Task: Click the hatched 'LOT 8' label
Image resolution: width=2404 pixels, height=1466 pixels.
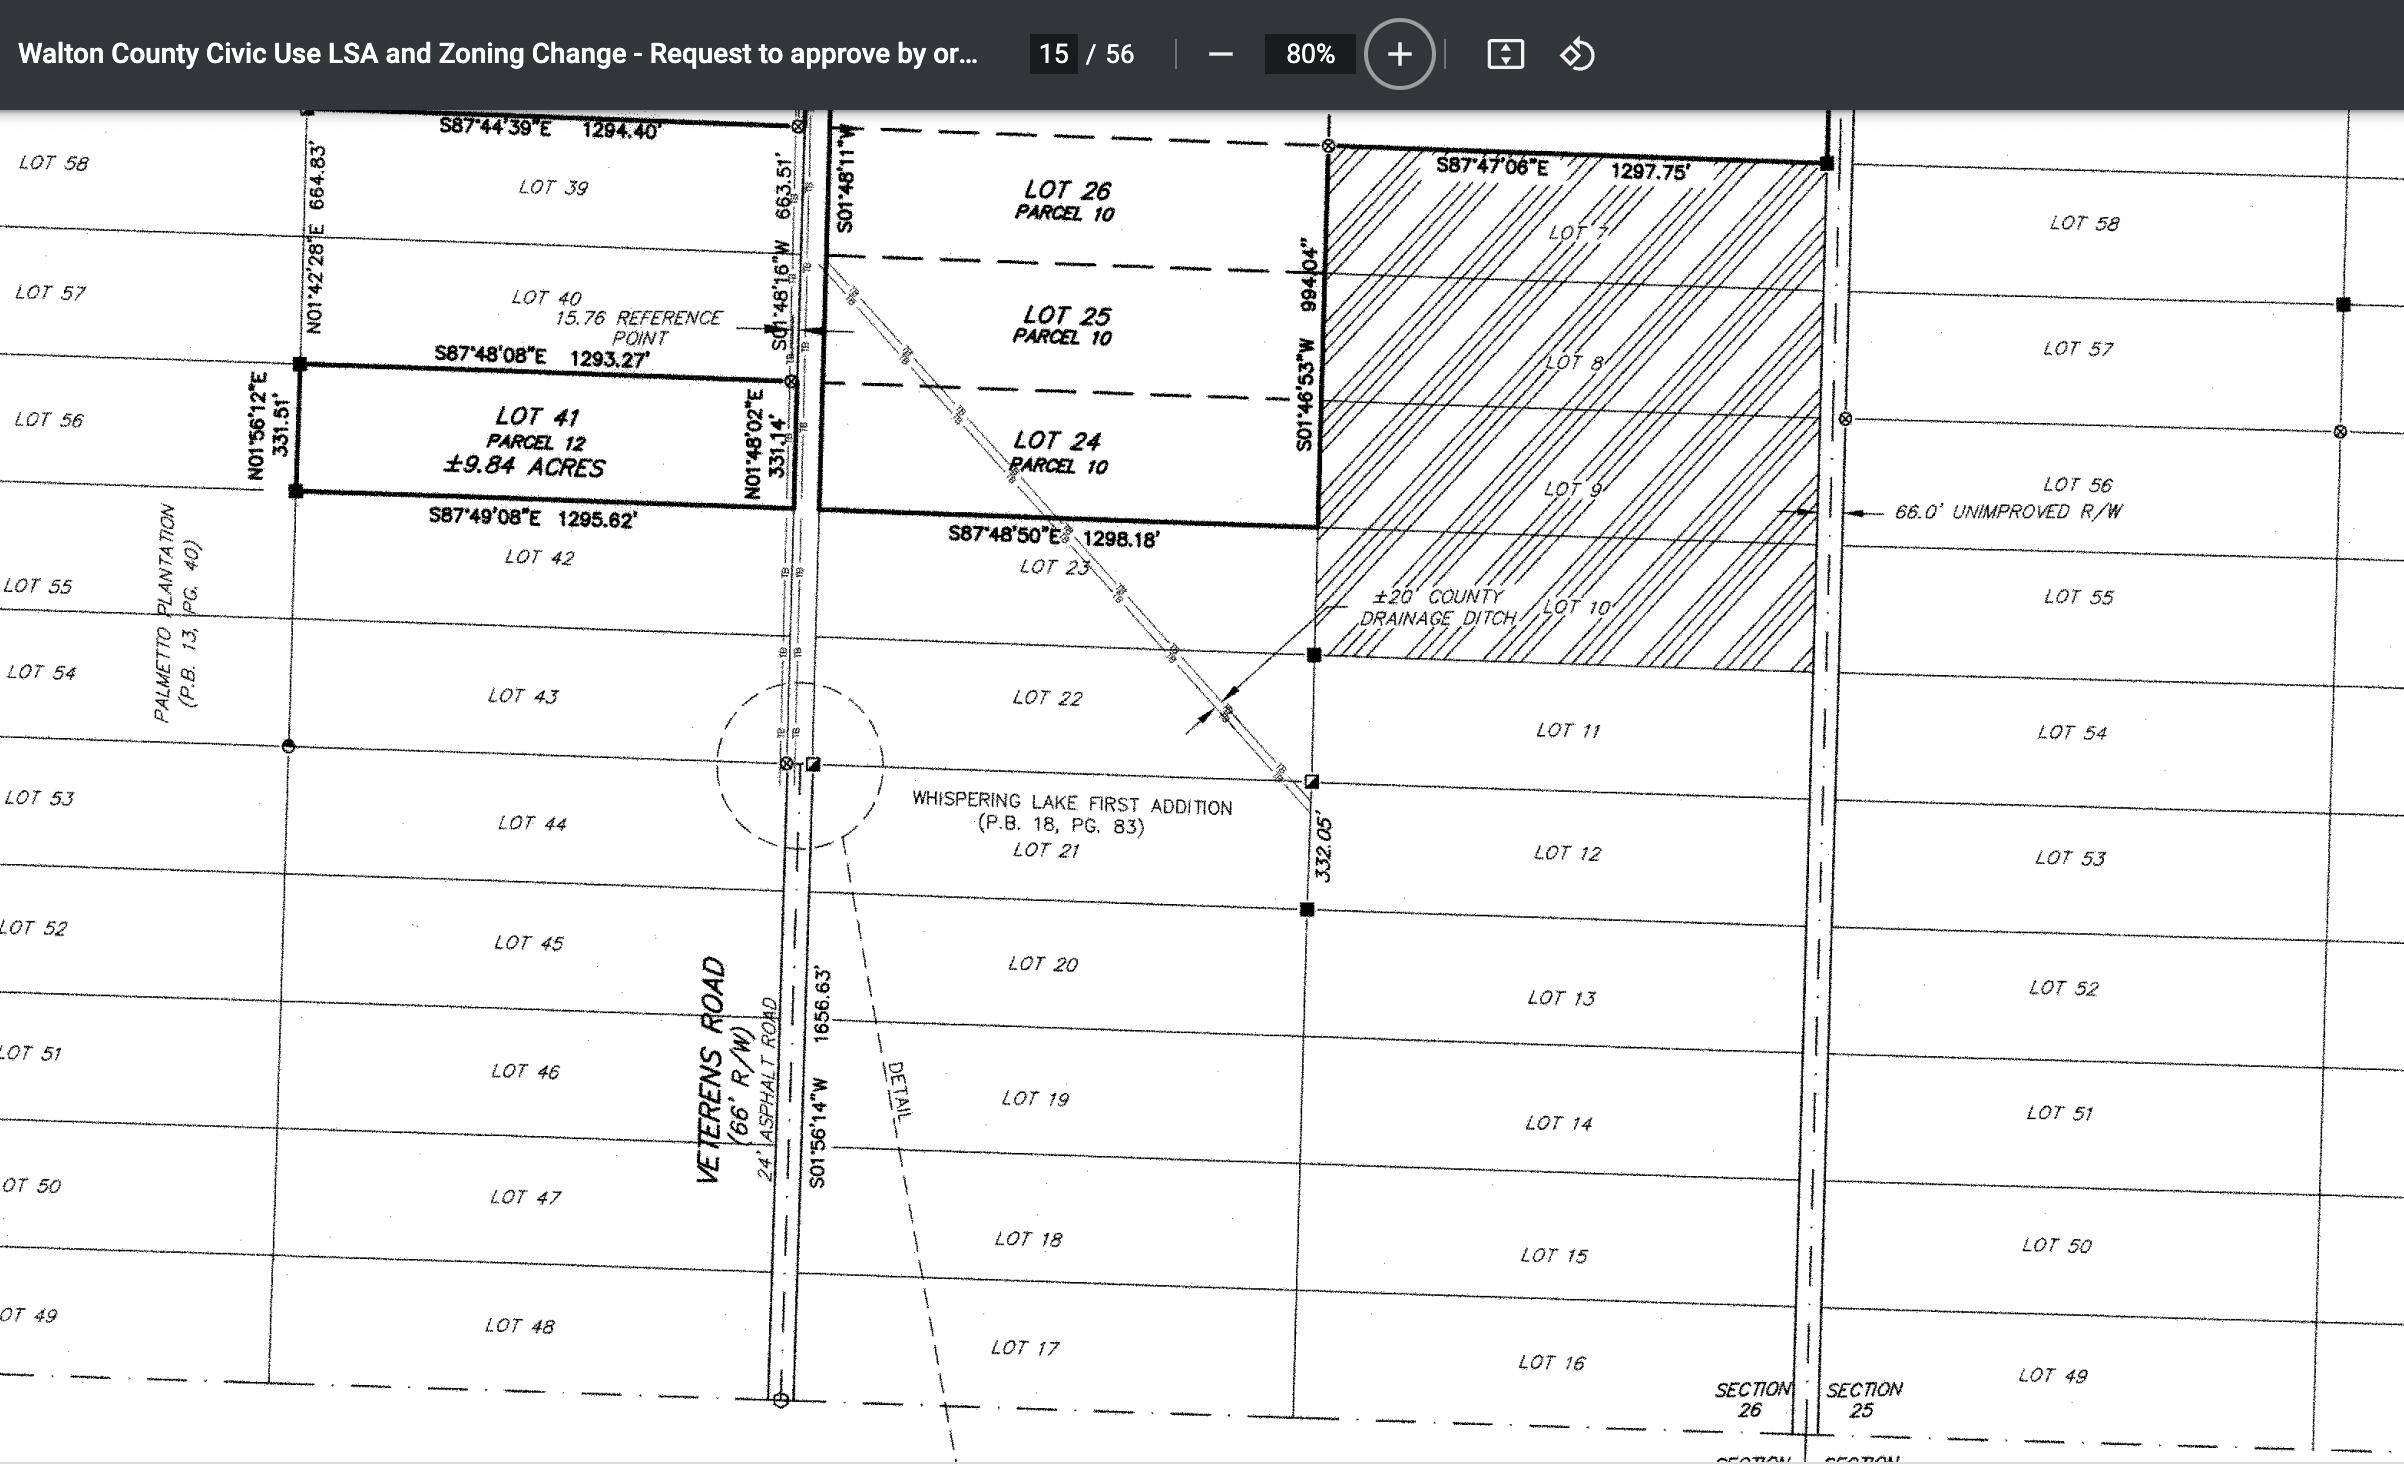Action: [x=1575, y=362]
